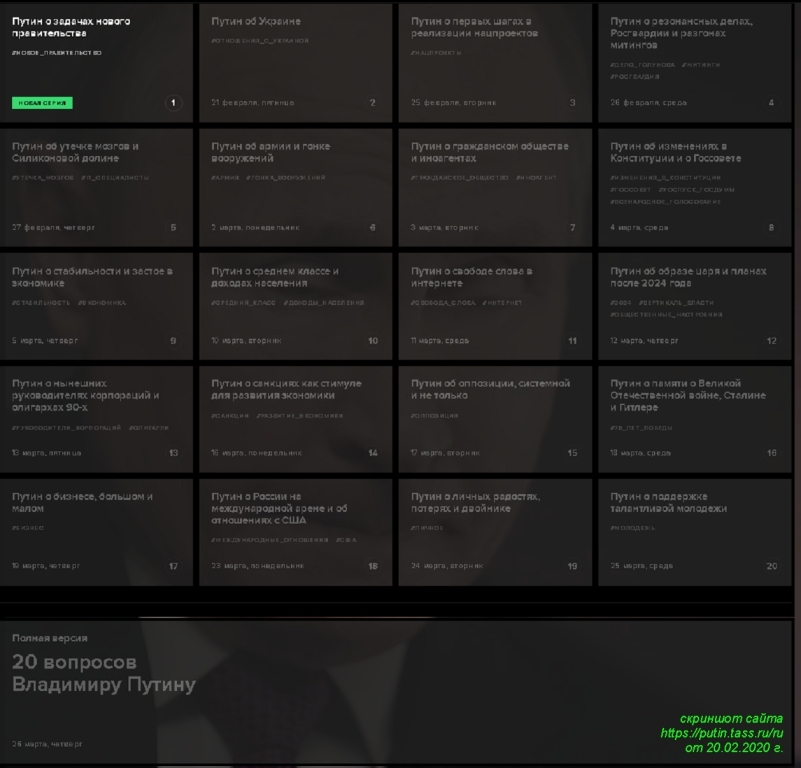Screen dimensions: 801x768
Task: Open "Путин о санкциях как стимуле" episode
Action: pos(286,389)
